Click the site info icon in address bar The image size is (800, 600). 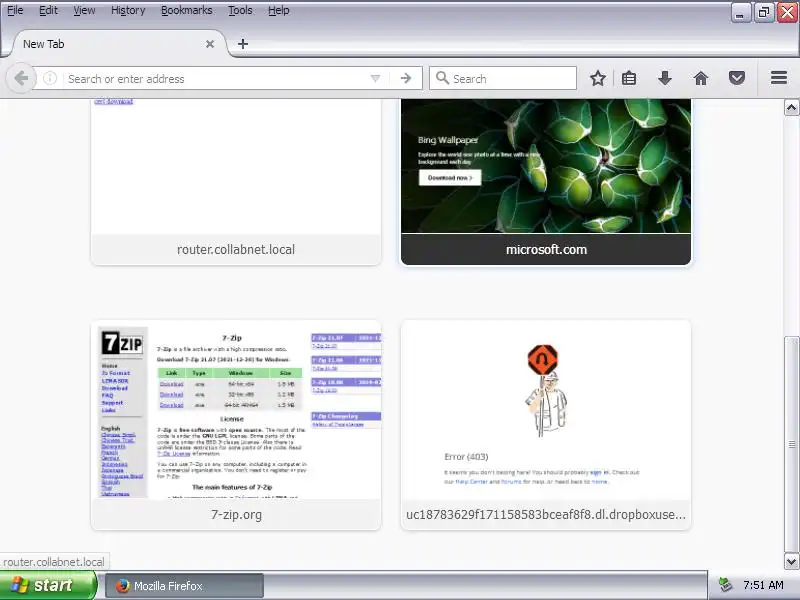click(x=50, y=78)
